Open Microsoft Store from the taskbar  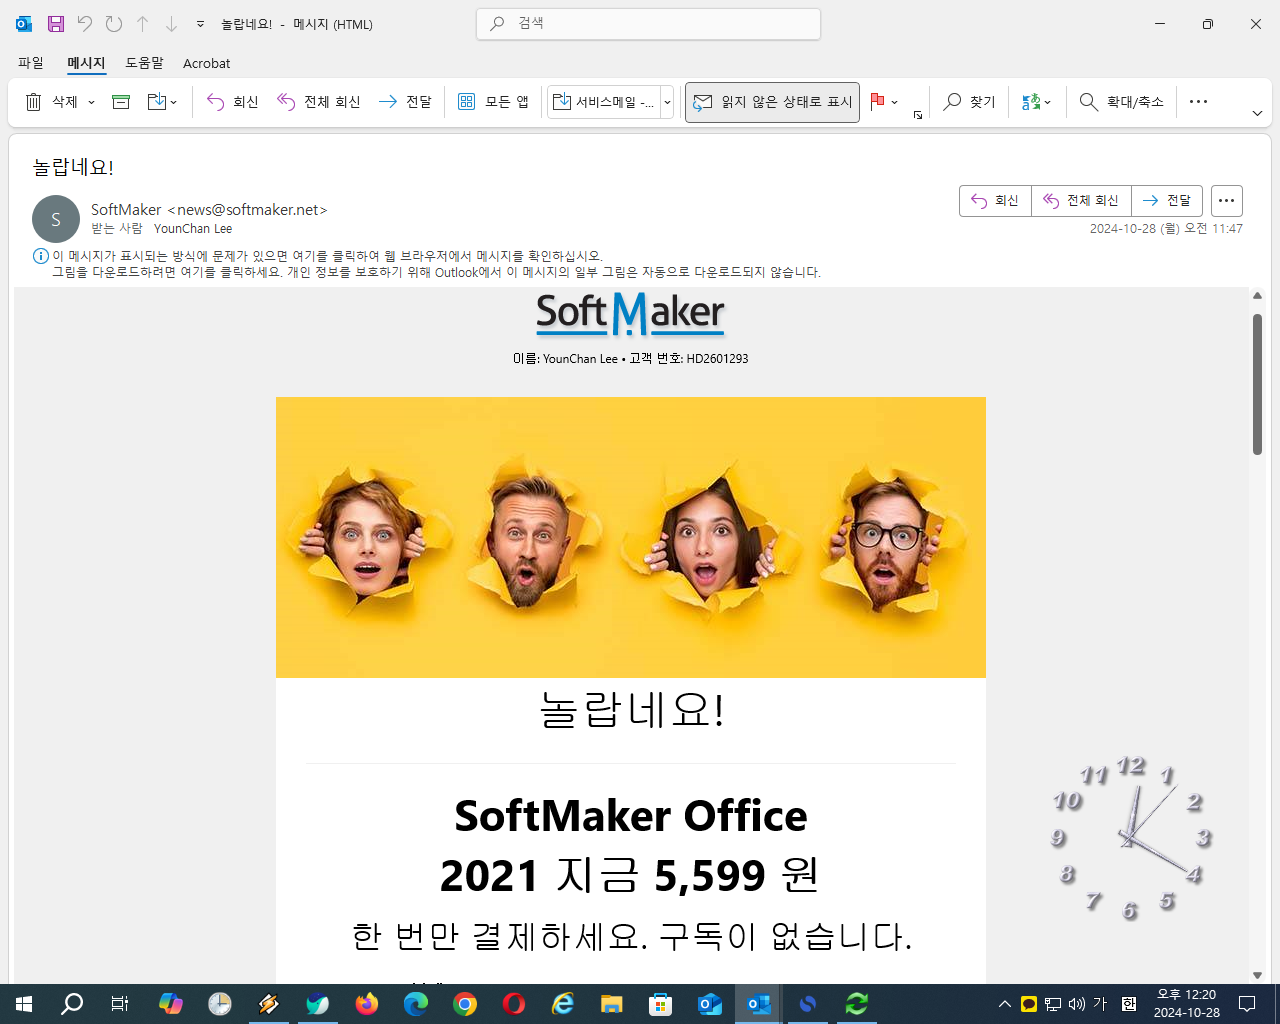661,1004
